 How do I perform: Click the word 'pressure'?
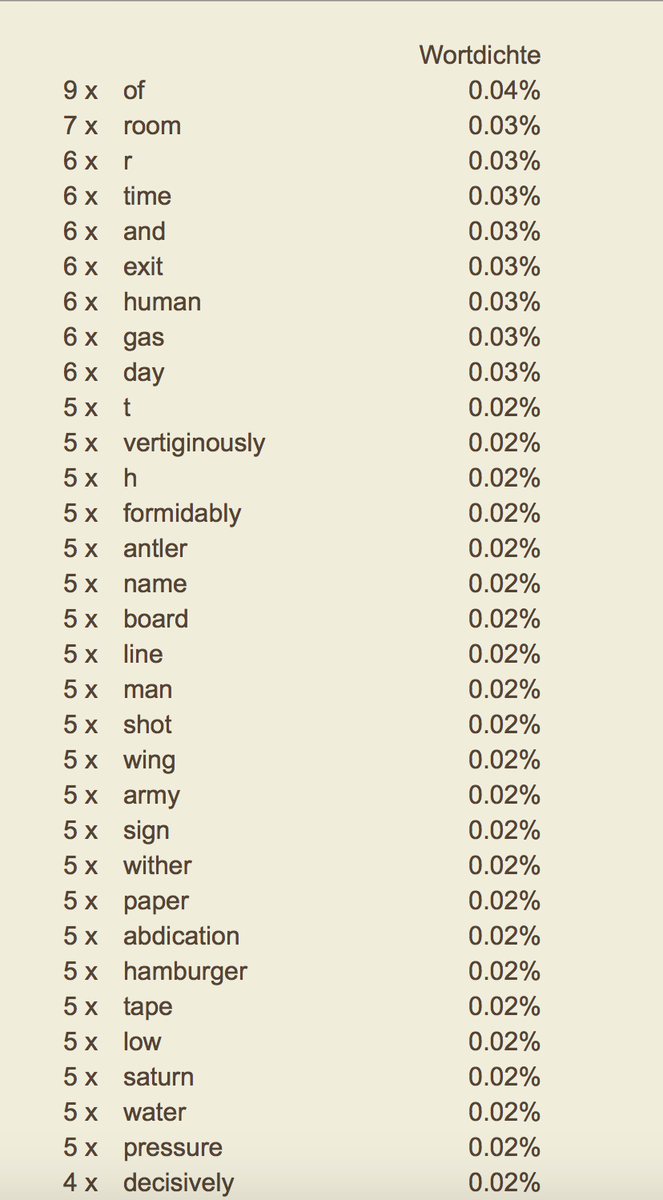(x=173, y=1148)
